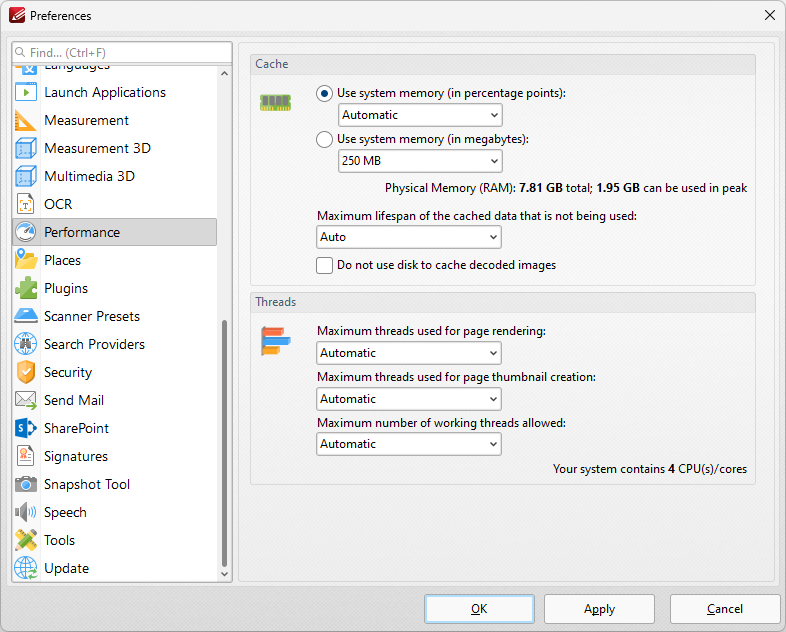Click the Speech speaker icon
The width and height of the screenshot is (786, 632).
coord(26,512)
